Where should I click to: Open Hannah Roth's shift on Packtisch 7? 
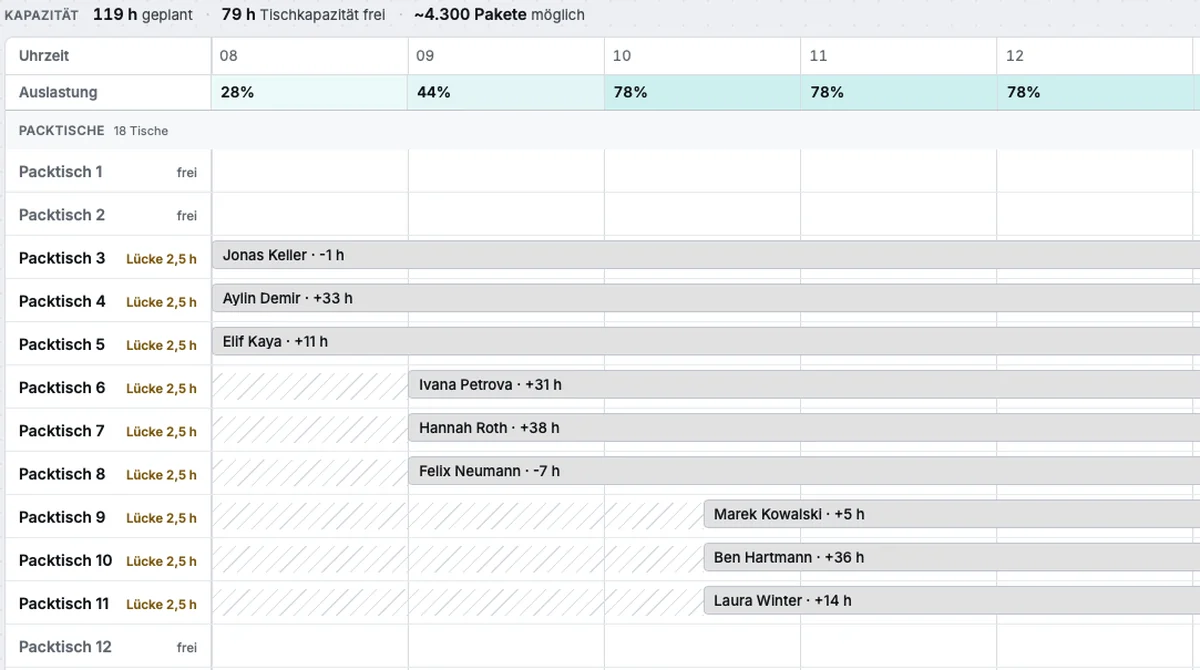(804, 427)
